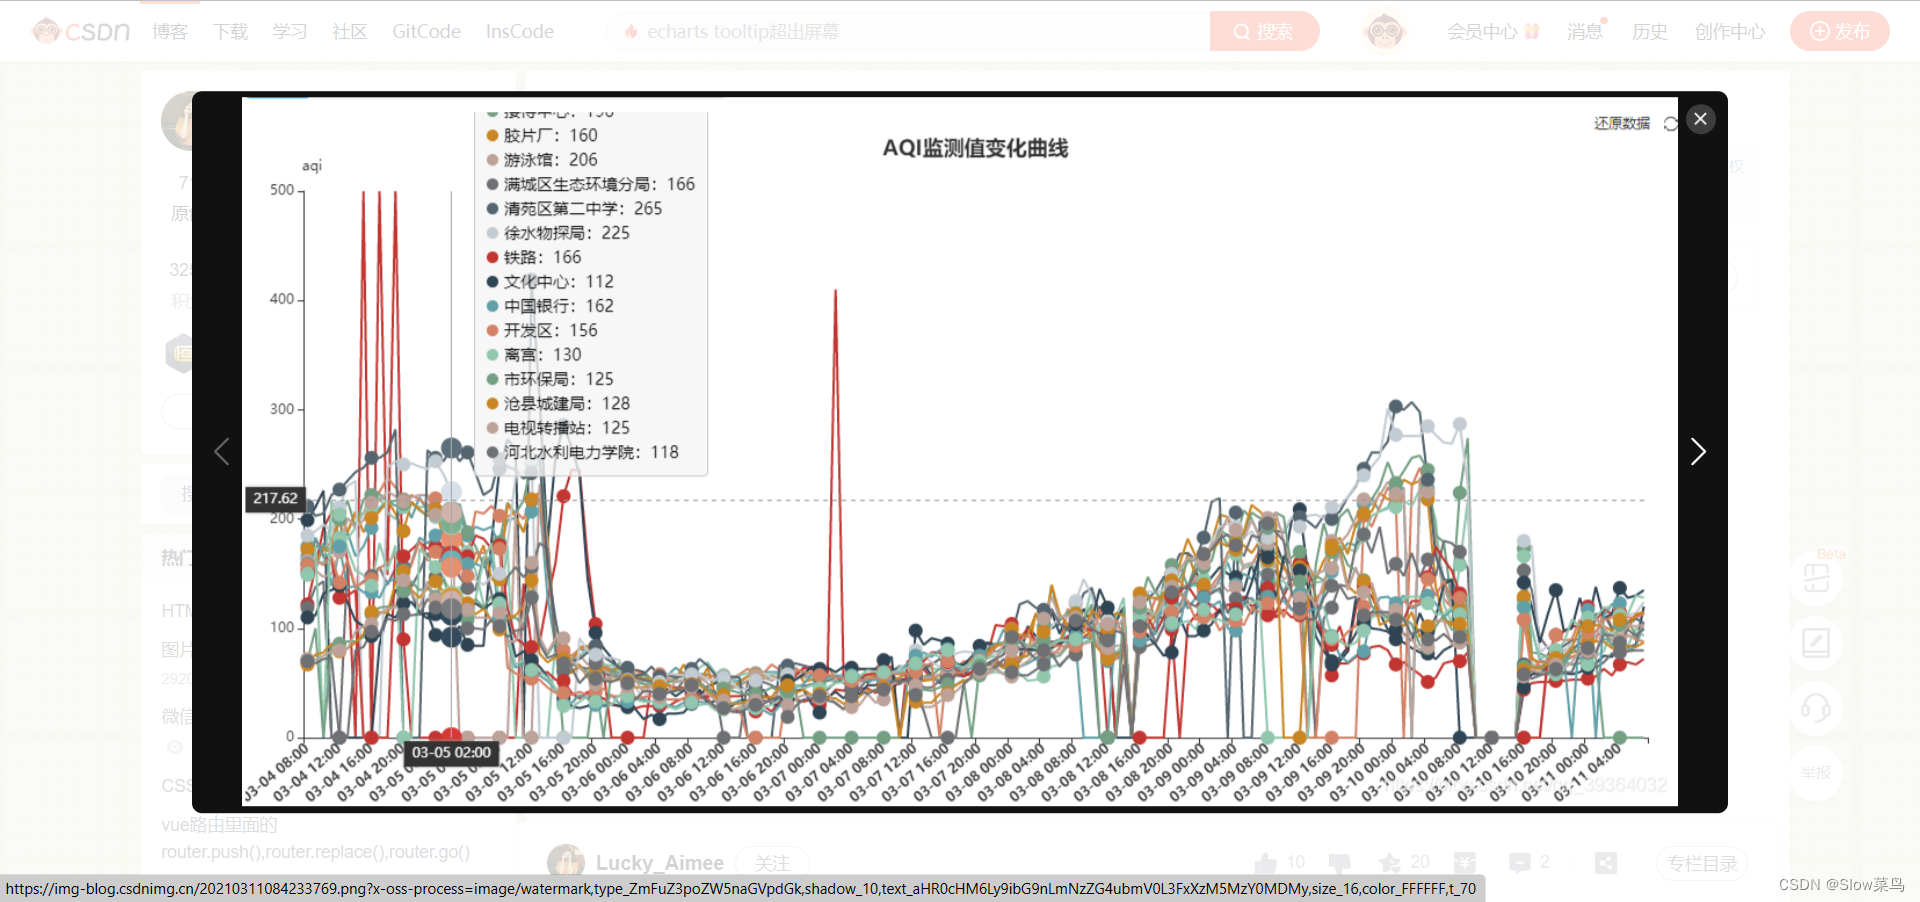1920x902 pixels.
Task: Click tooltip row 沧县城建局: 128
Action: click(x=558, y=403)
